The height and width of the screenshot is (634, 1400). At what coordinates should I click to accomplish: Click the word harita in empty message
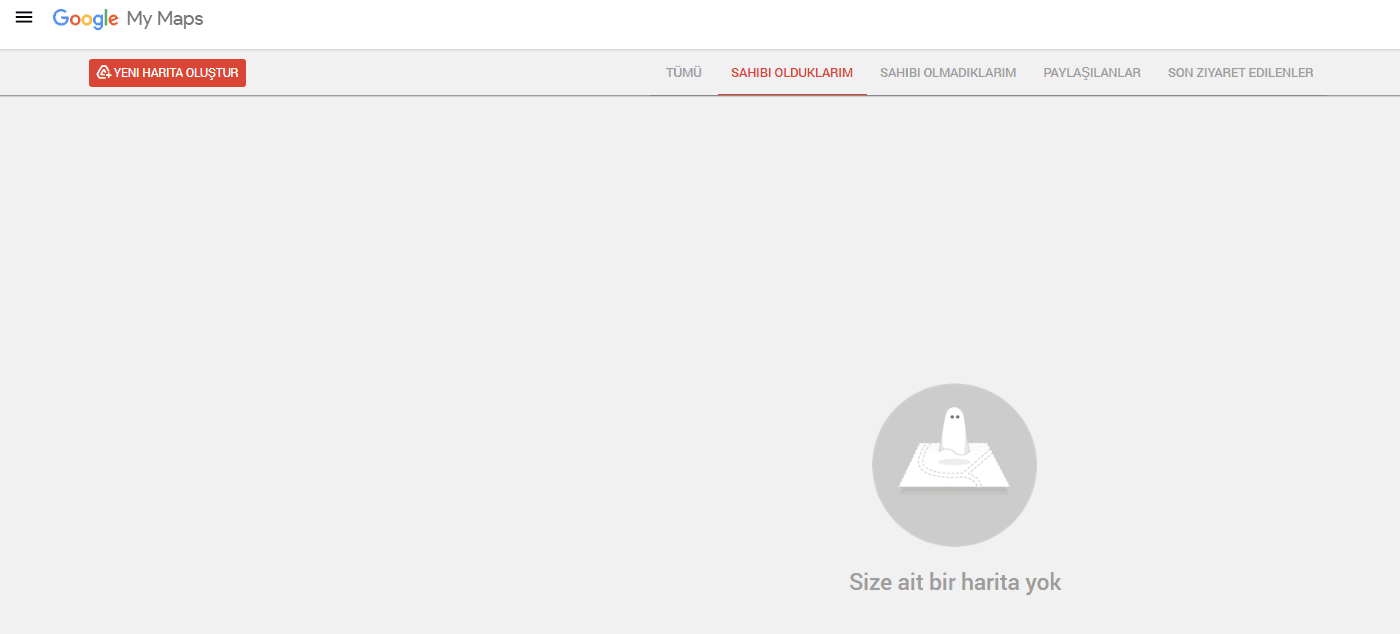[991, 582]
